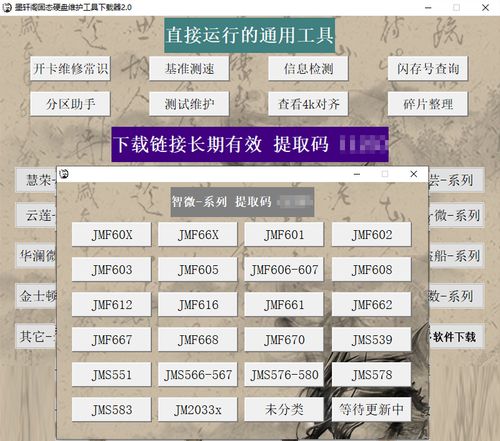Click the JMS576-580 button

tap(284, 374)
